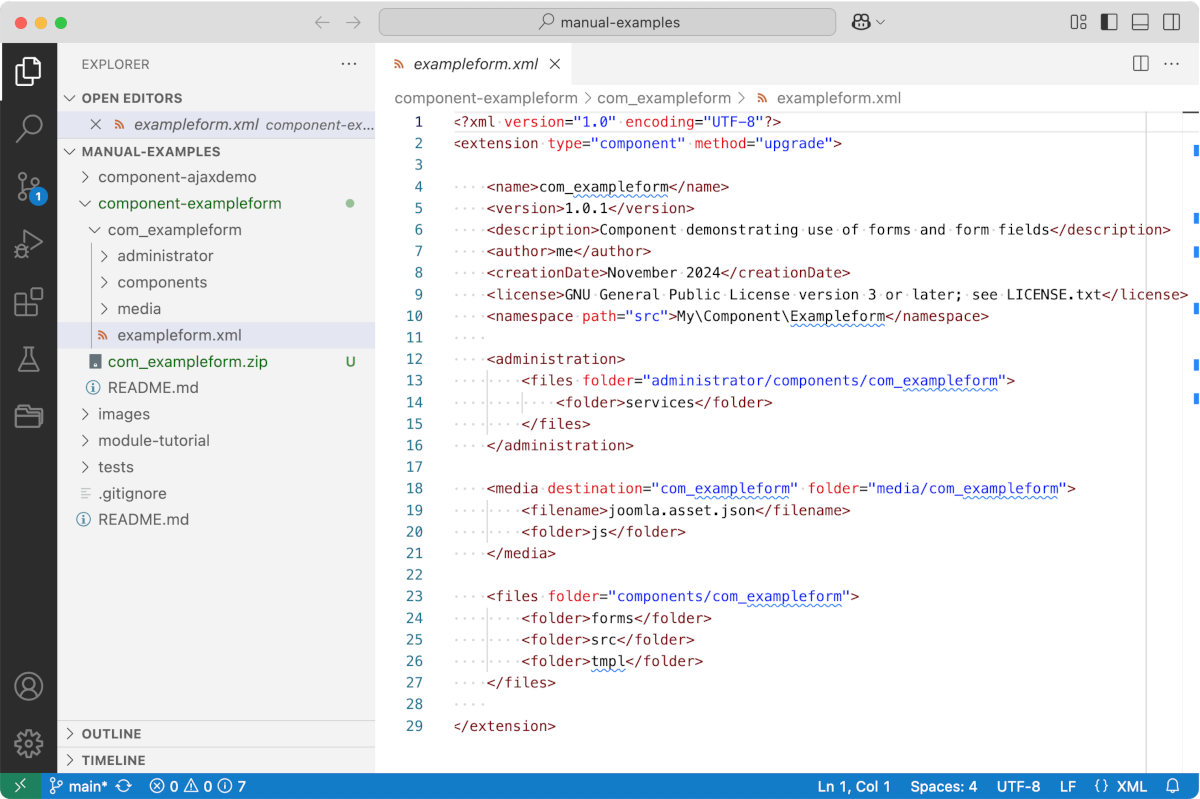
Task: Toggle the secondary sidebar from the title bar
Action: point(1170,21)
